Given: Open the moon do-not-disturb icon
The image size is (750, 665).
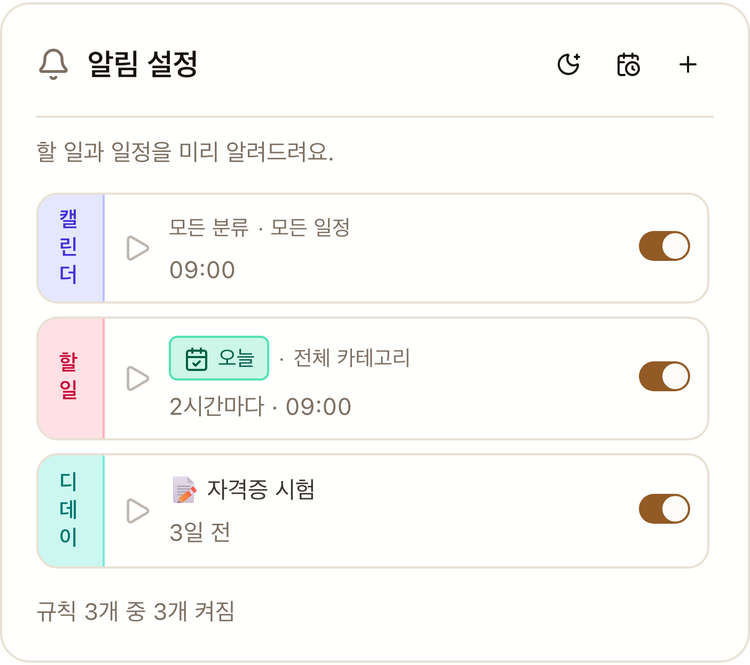Looking at the screenshot, I should [568, 64].
